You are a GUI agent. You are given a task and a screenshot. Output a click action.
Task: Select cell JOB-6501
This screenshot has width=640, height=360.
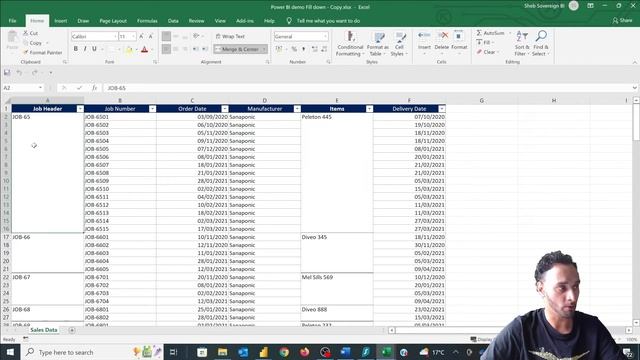click(120, 117)
